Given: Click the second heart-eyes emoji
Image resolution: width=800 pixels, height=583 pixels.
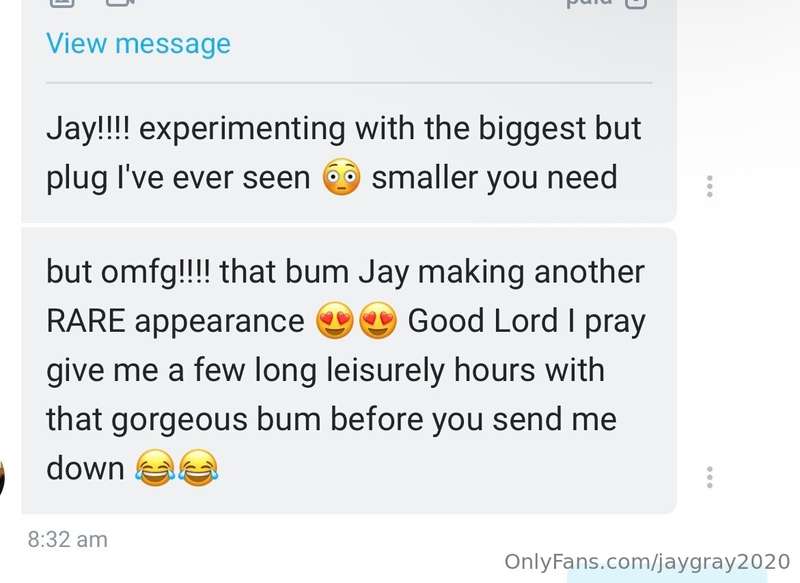Looking at the screenshot, I should click(378, 321).
